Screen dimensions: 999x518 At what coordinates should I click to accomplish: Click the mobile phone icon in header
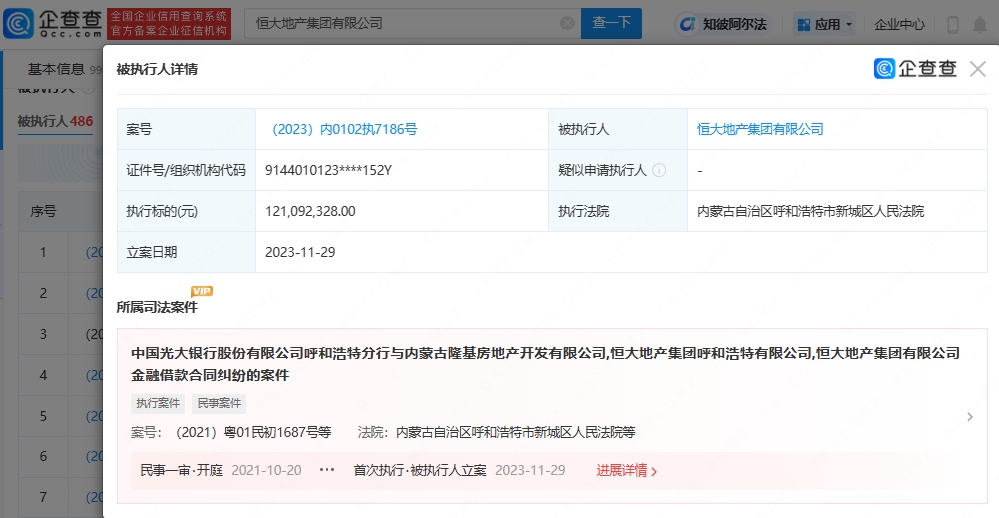(952, 24)
